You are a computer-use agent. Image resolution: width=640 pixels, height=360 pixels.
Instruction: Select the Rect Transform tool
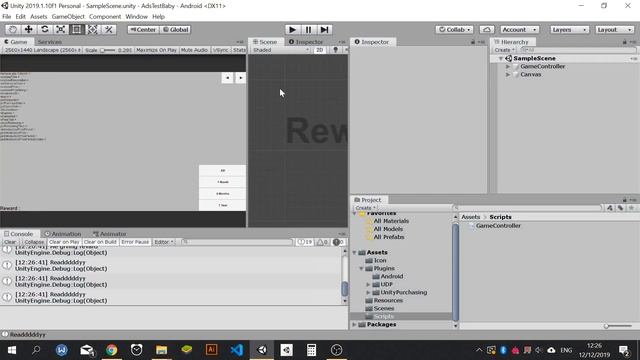76,29
